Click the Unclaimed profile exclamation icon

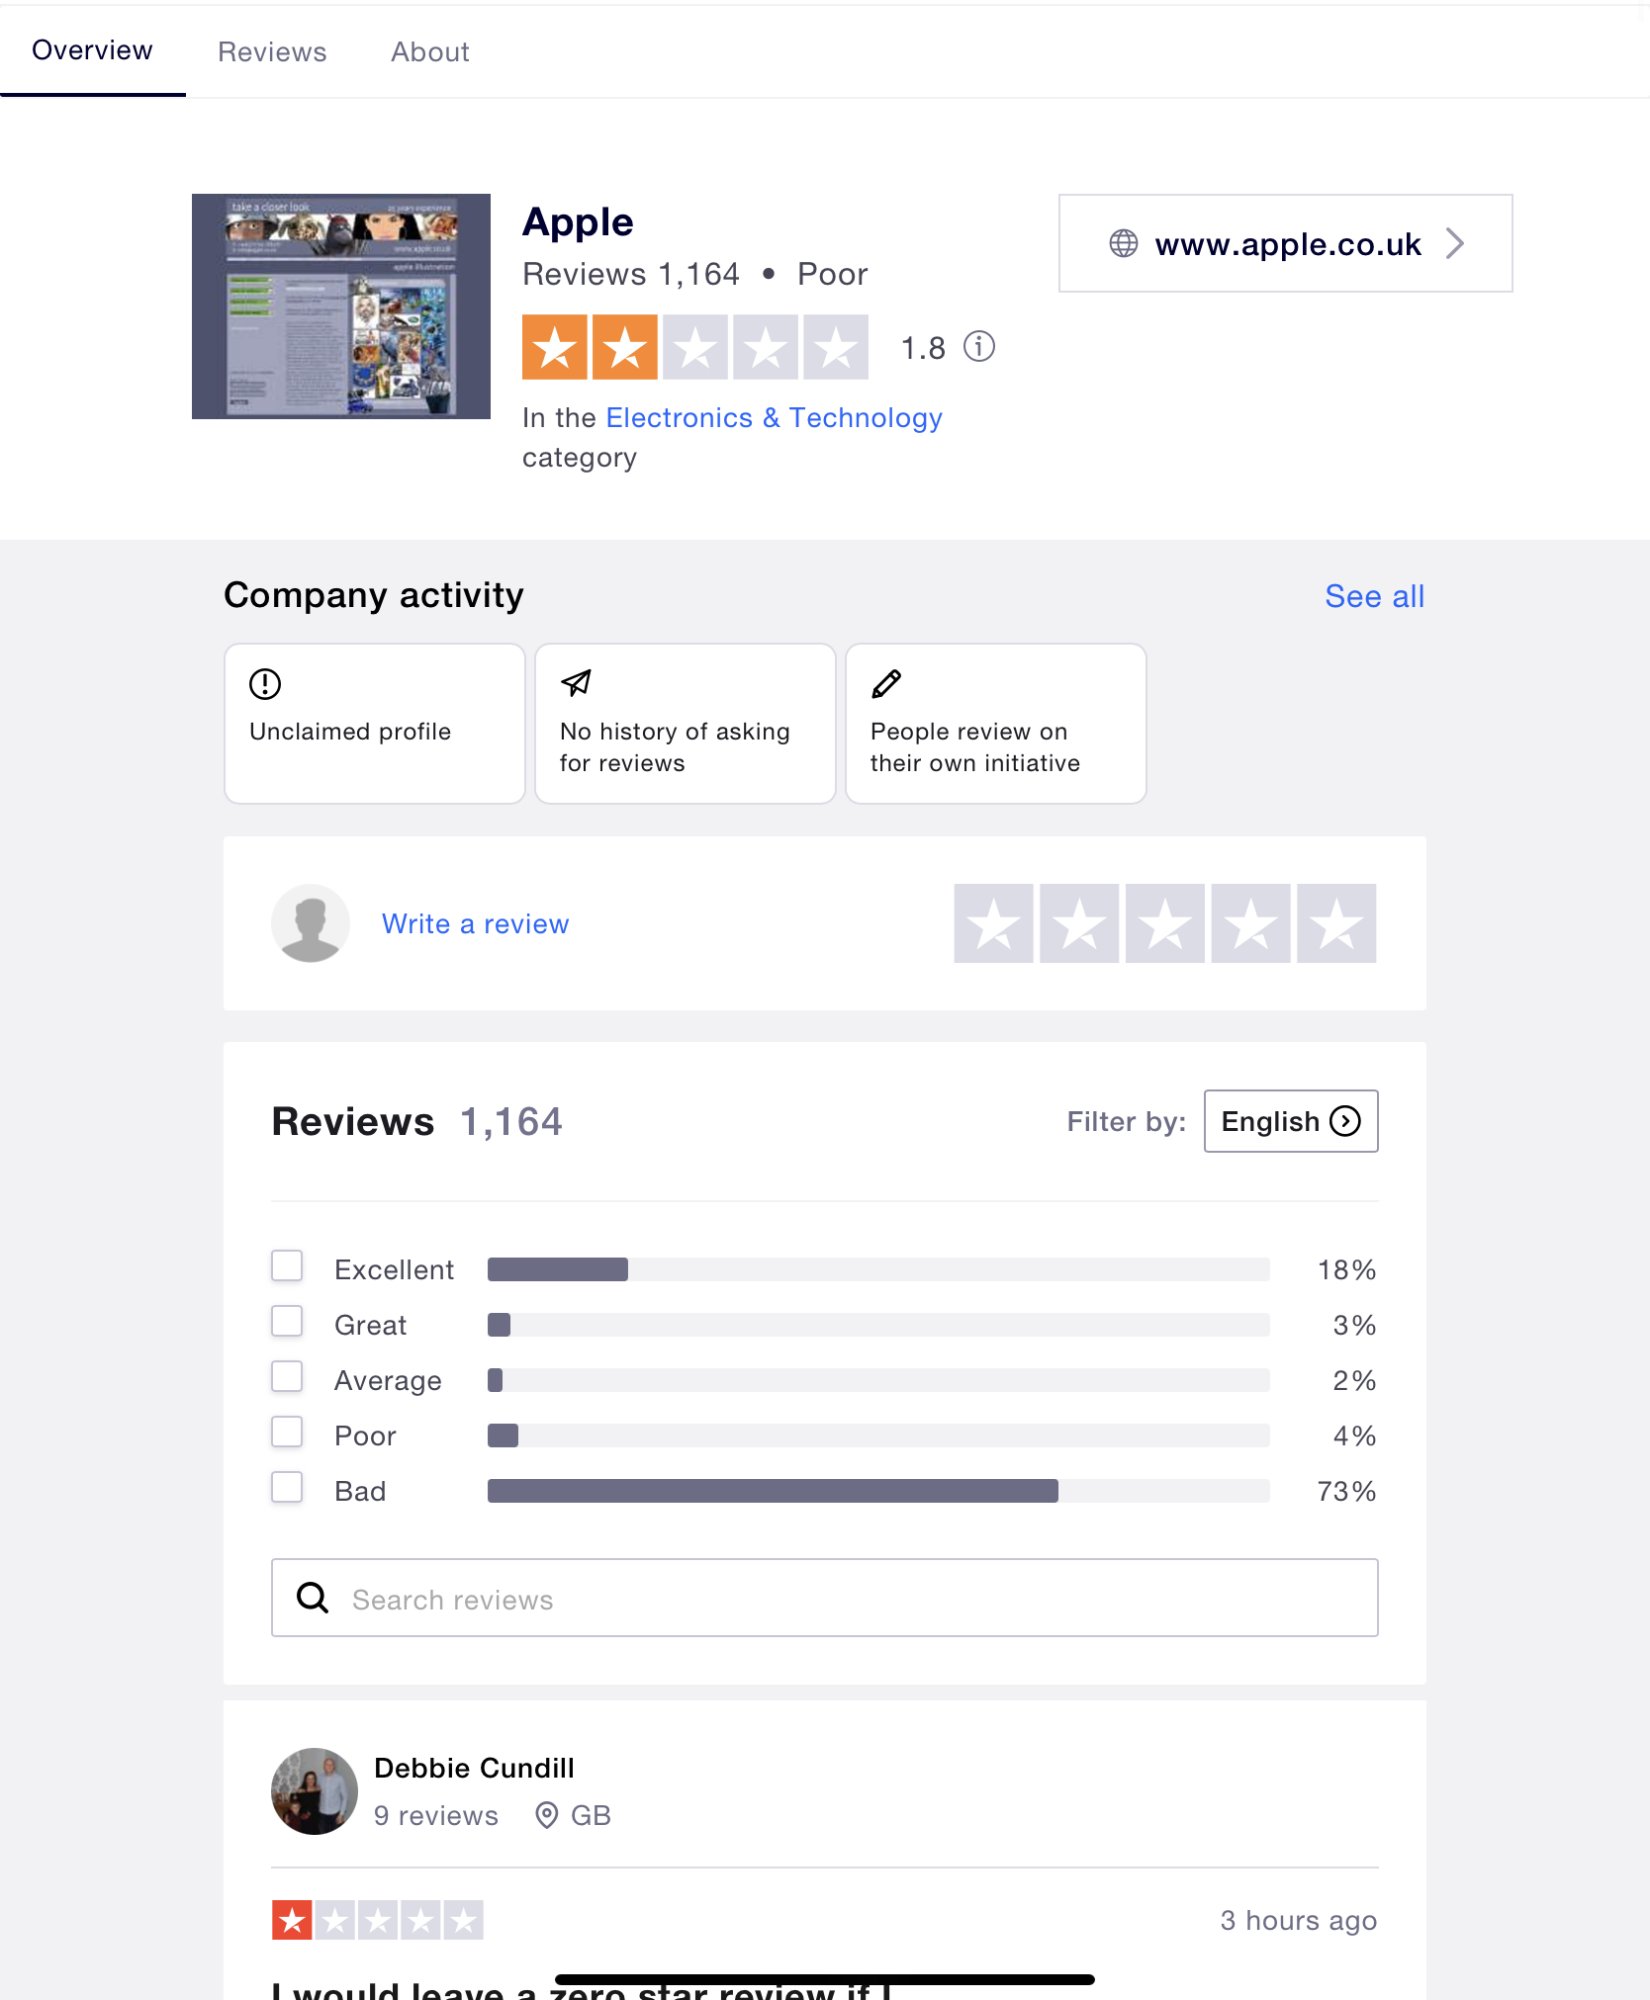265,684
